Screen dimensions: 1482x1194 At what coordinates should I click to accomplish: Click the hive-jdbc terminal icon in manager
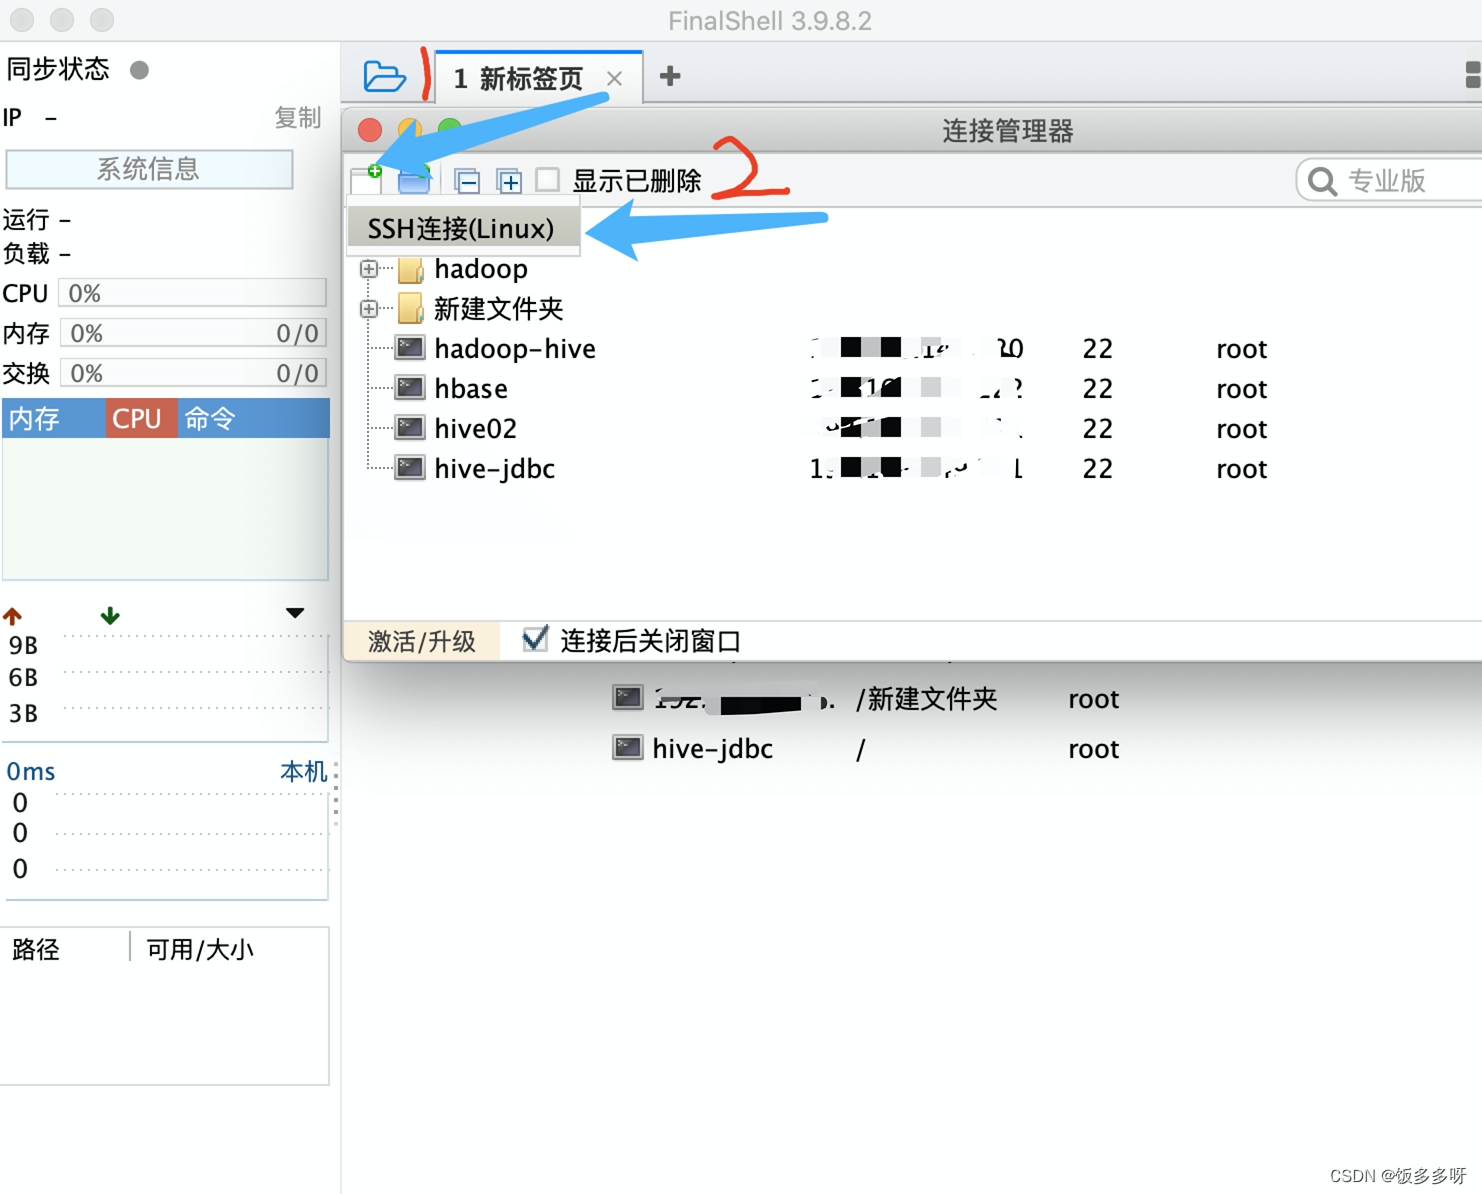[x=410, y=468]
